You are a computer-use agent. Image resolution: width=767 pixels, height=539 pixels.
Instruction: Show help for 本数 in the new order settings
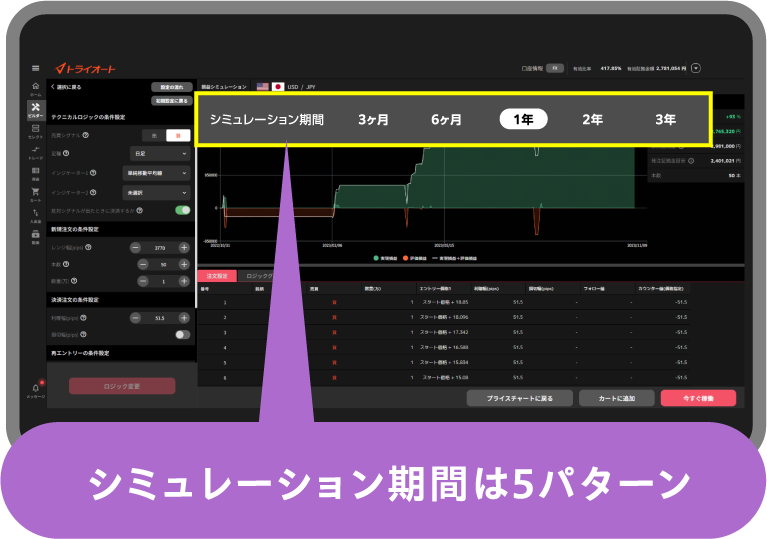[x=66, y=264]
